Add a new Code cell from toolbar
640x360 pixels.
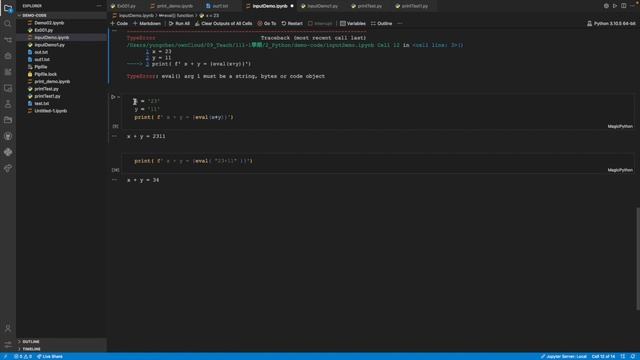click(x=119, y=24)
